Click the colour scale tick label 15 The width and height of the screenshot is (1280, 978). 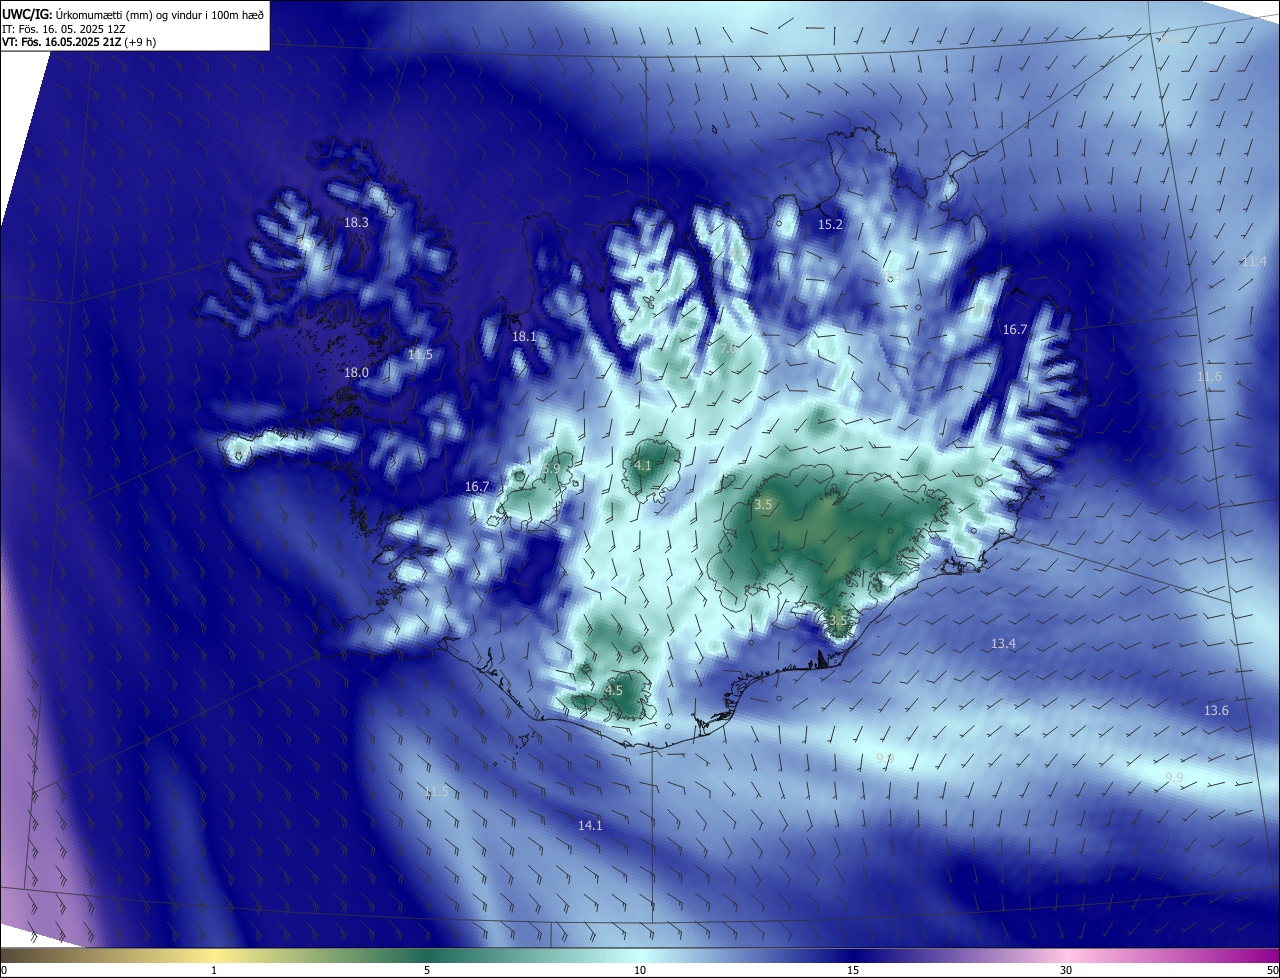pyautogui.click(x=853, y=970)
